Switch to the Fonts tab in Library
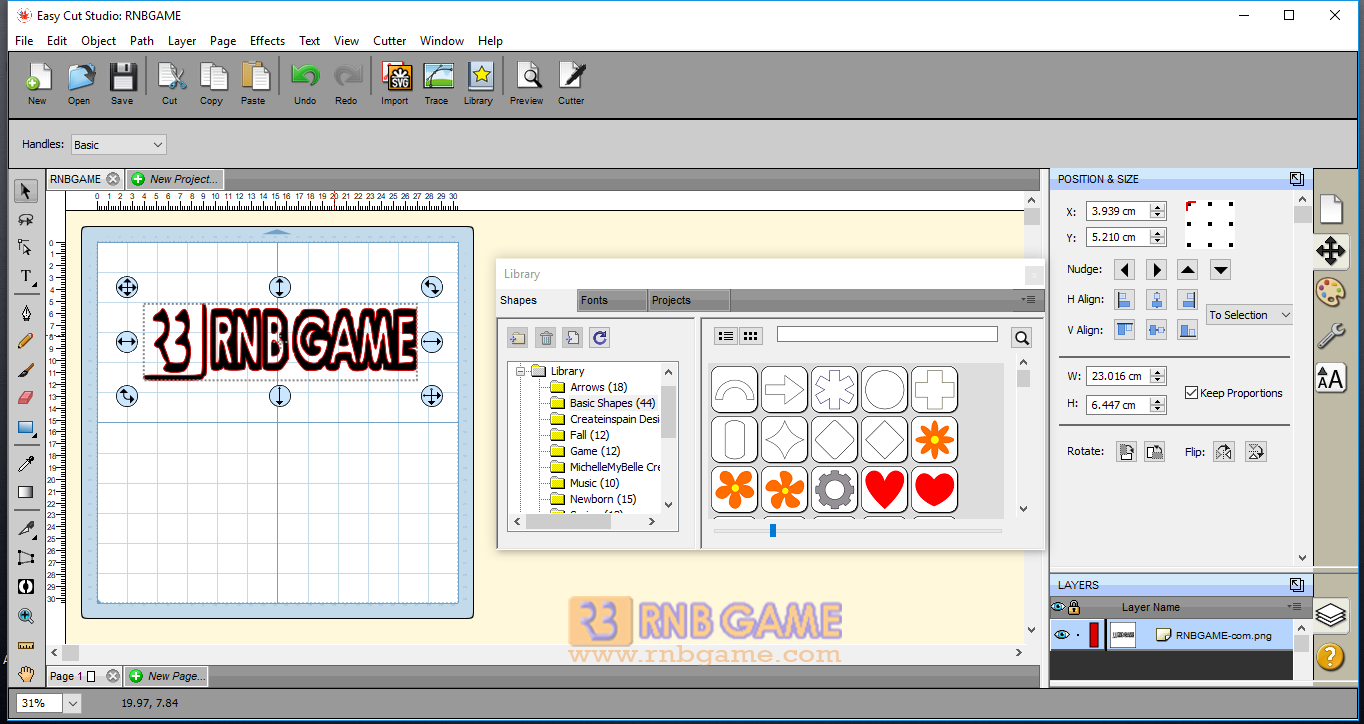The height and width of the screenshot is (724, 1364). pos(612,300)
